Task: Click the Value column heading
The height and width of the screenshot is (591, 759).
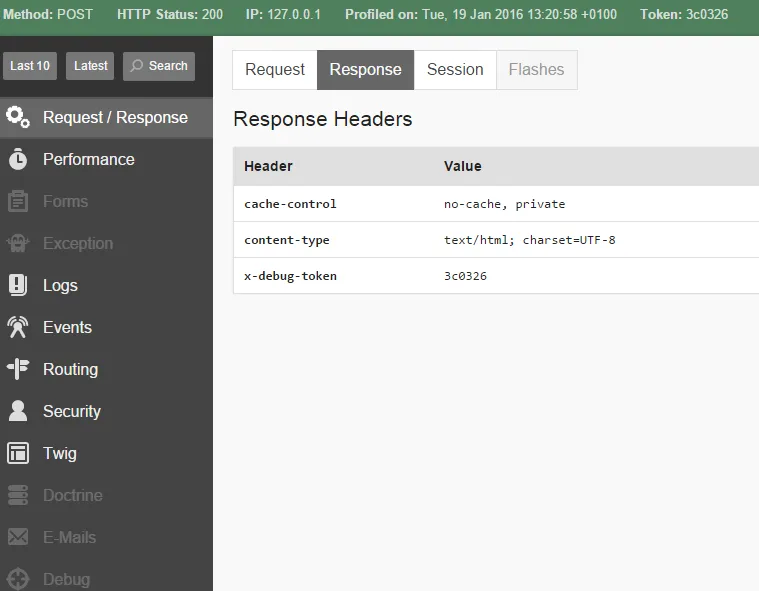Action: 462,166
